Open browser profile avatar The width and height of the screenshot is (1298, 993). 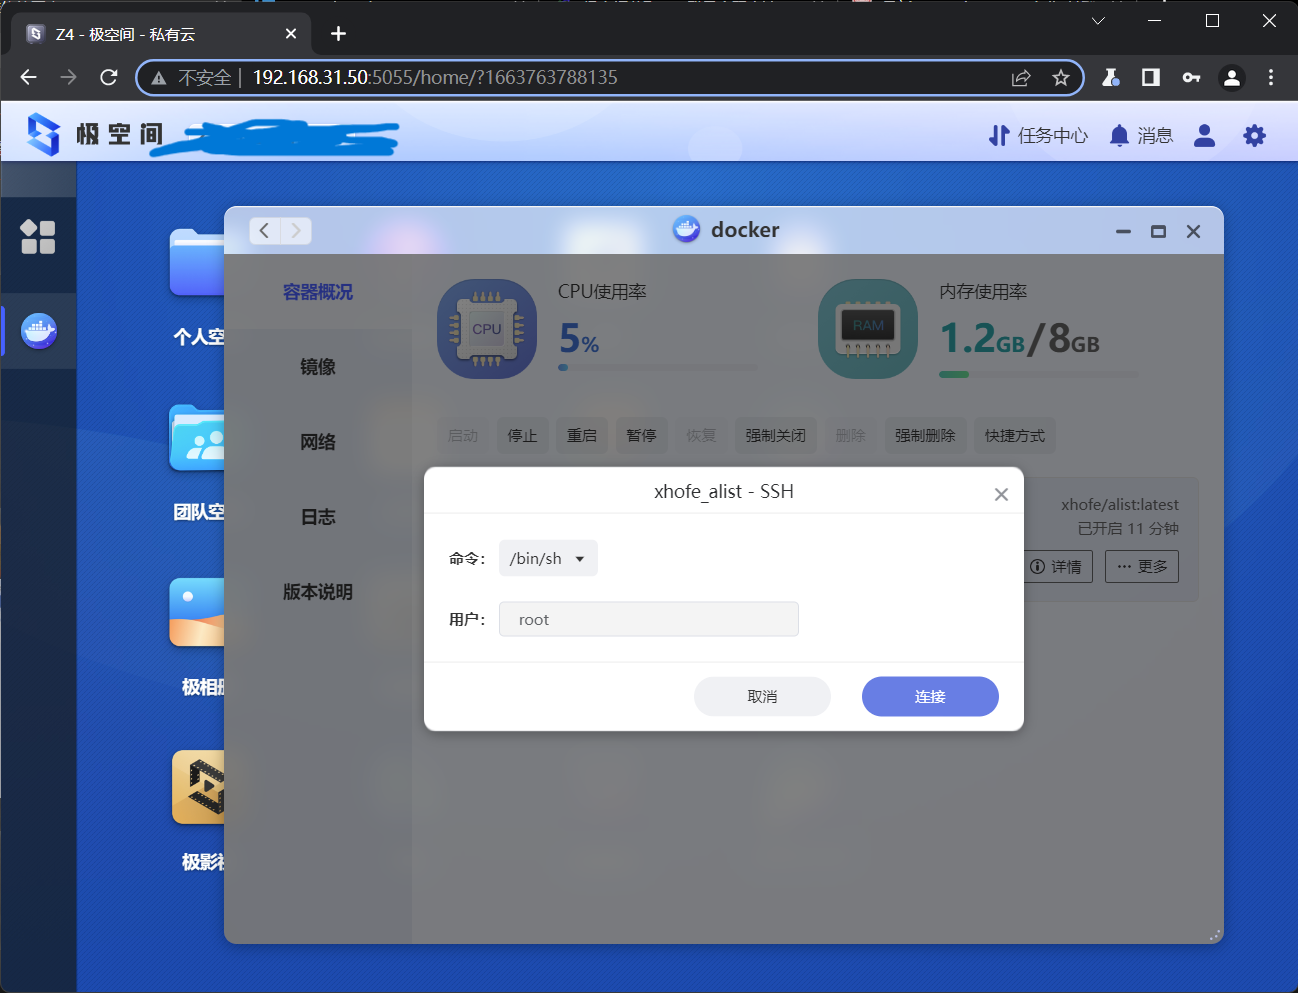click(x=1232, y=77)
